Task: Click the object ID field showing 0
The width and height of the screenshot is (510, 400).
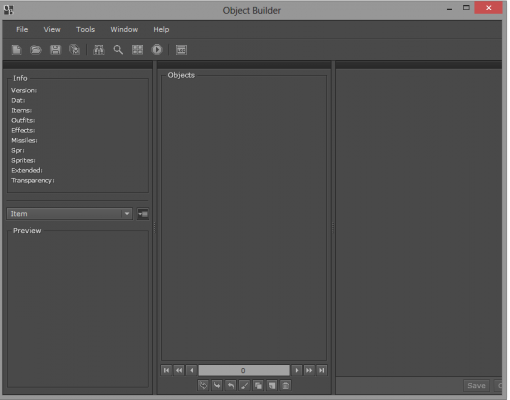Action: (244, 370)
